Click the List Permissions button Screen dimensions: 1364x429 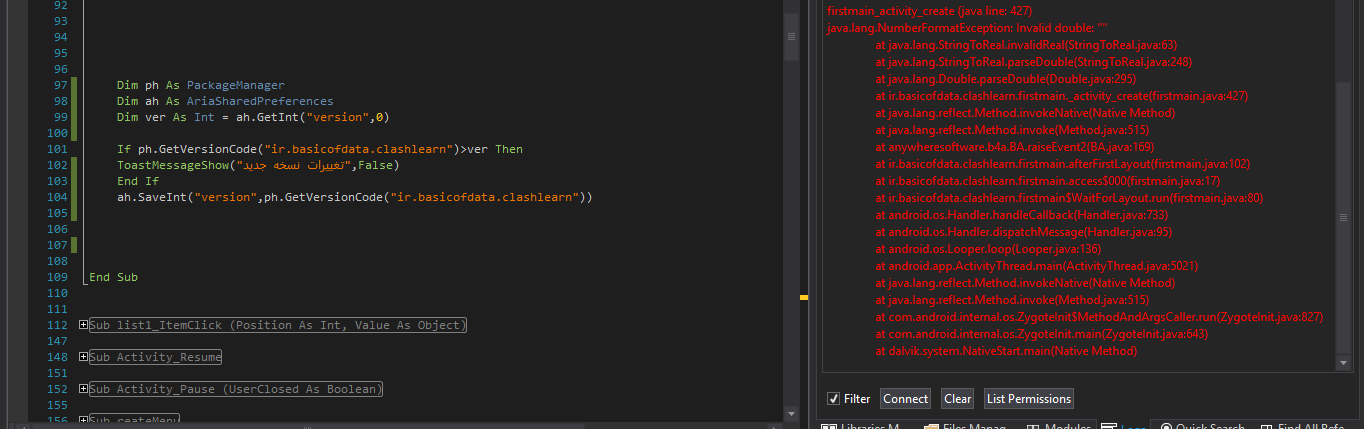click(1028, 399)
